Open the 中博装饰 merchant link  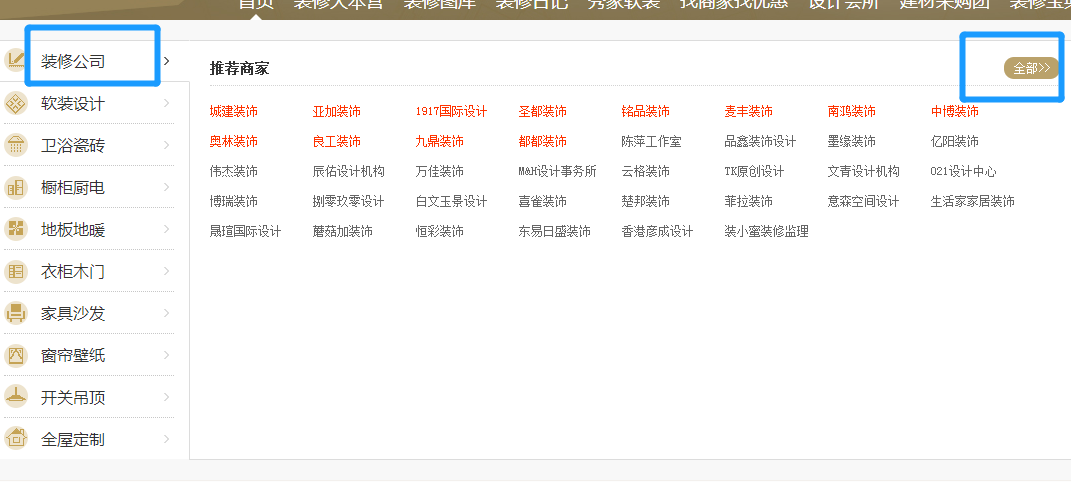[954, 111]
